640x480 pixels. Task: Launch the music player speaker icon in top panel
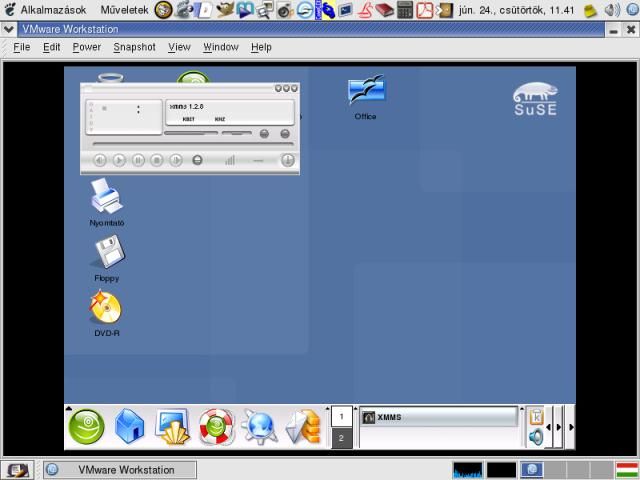point(285,10)
